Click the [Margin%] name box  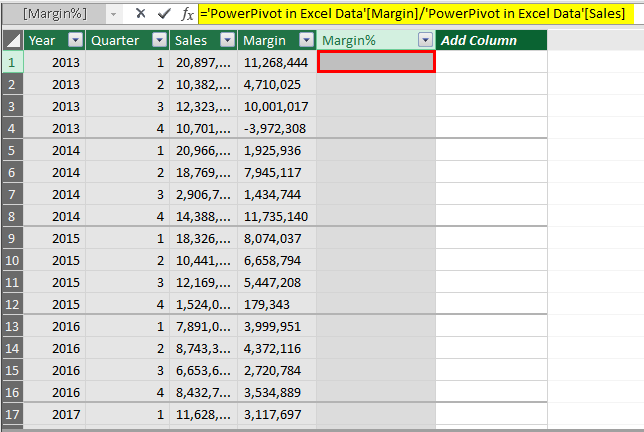pos(53,15)
